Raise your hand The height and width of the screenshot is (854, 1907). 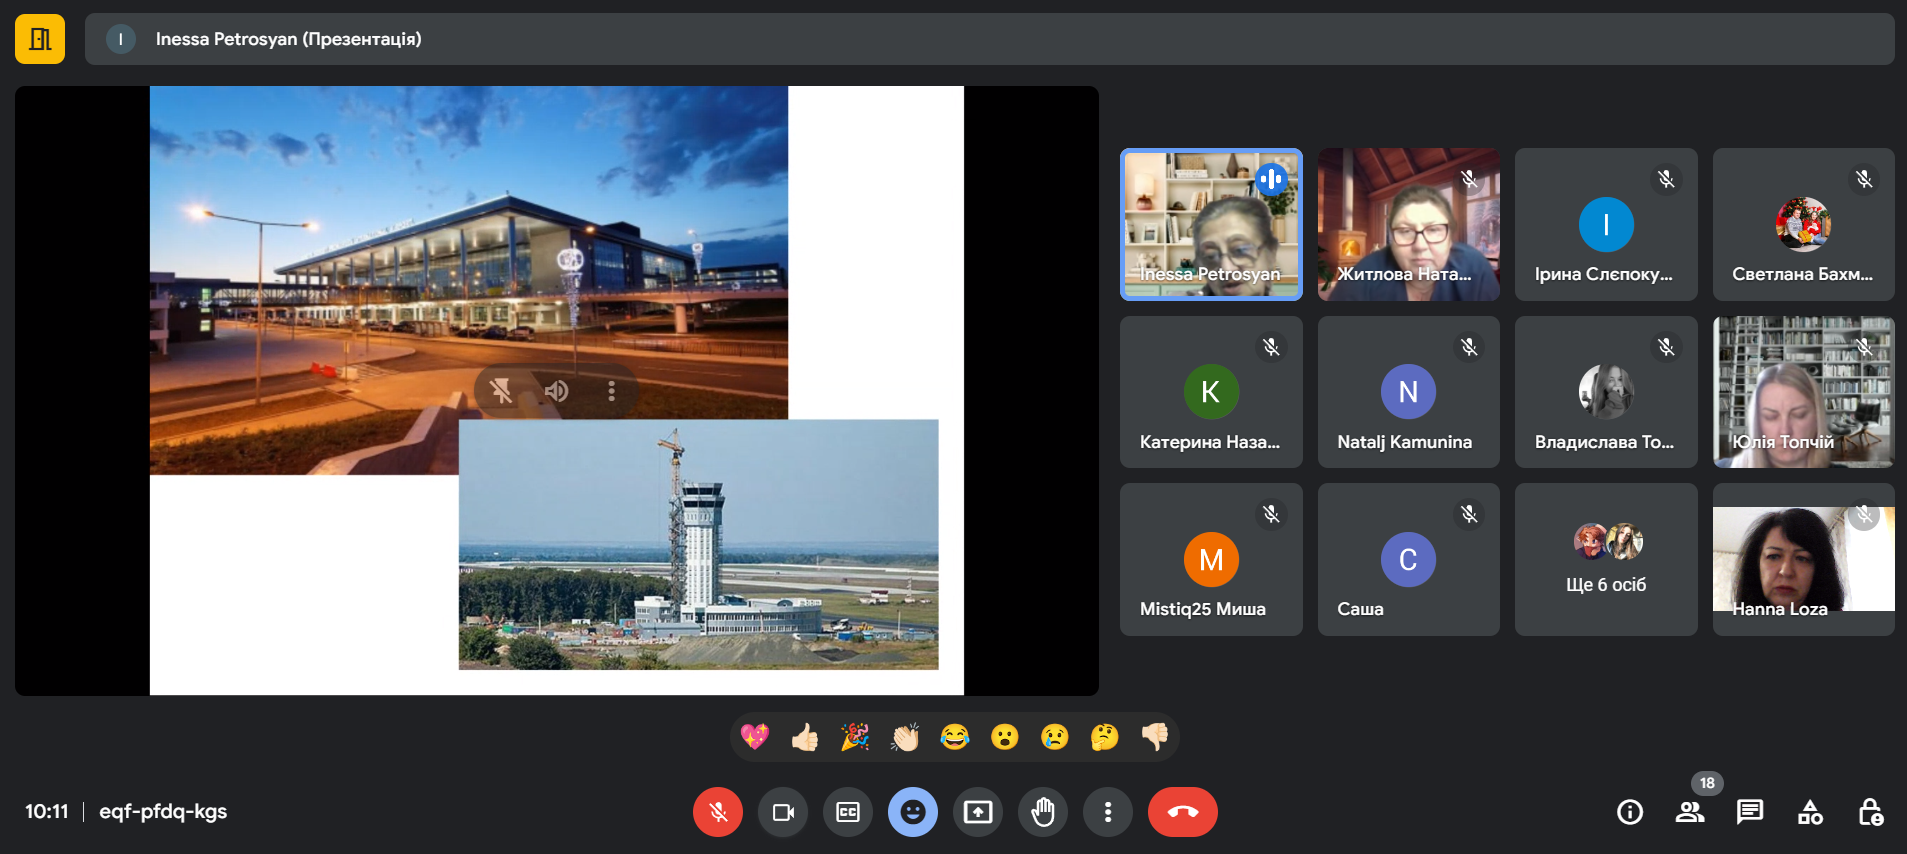1042,812
